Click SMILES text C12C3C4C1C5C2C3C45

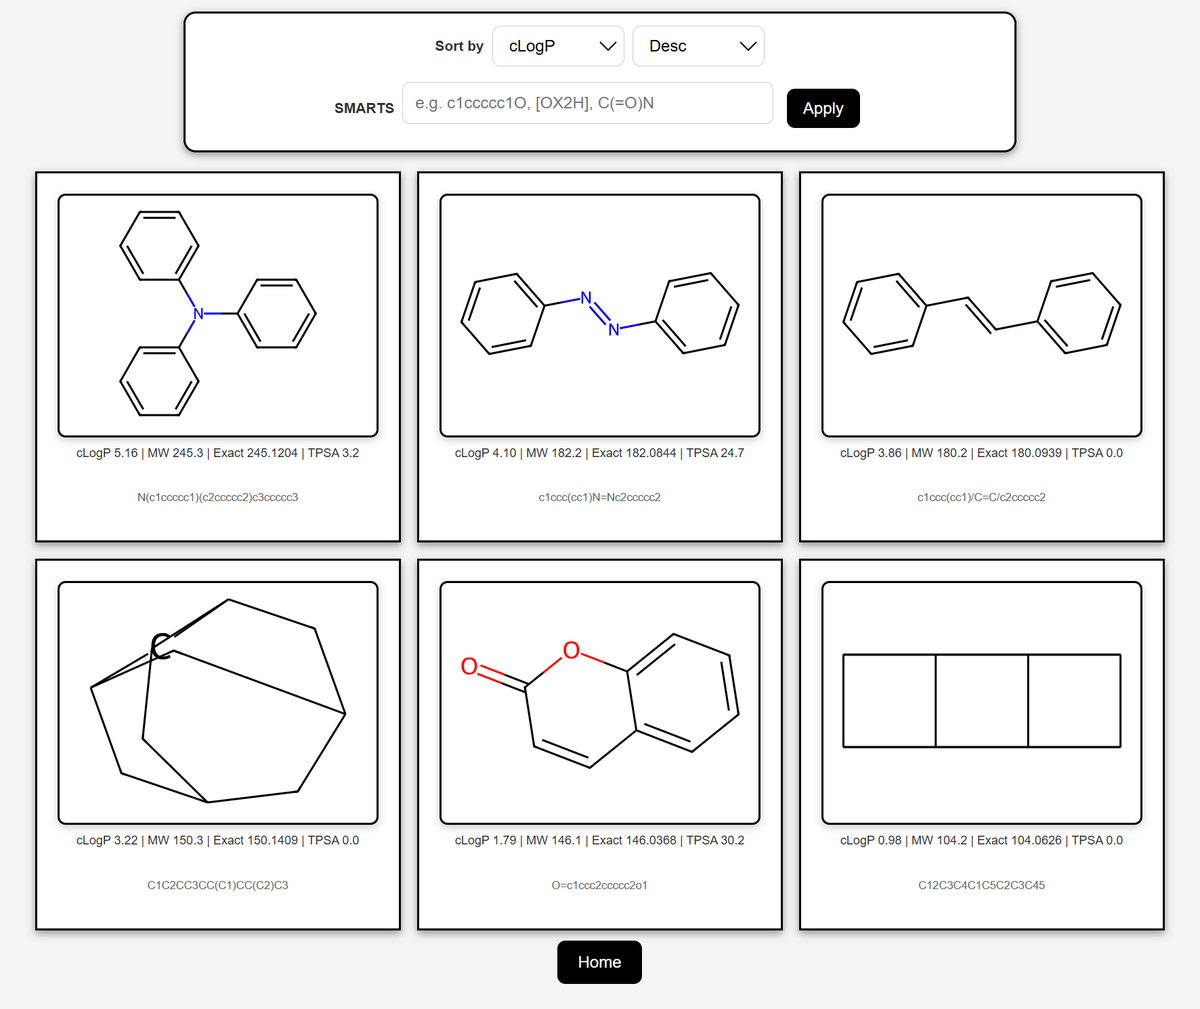(981, 884)
